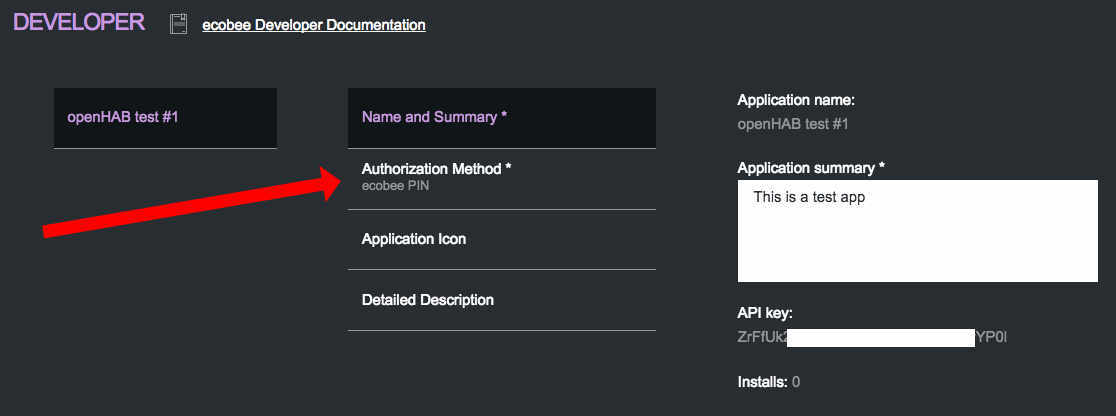Click the DEVELOPER header logo

[79, 23]
